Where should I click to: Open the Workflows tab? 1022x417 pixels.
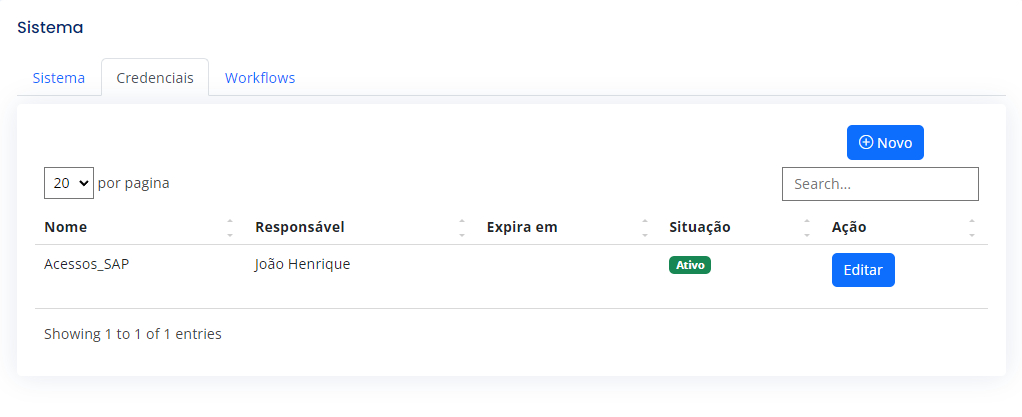click(x=260, y=78)
